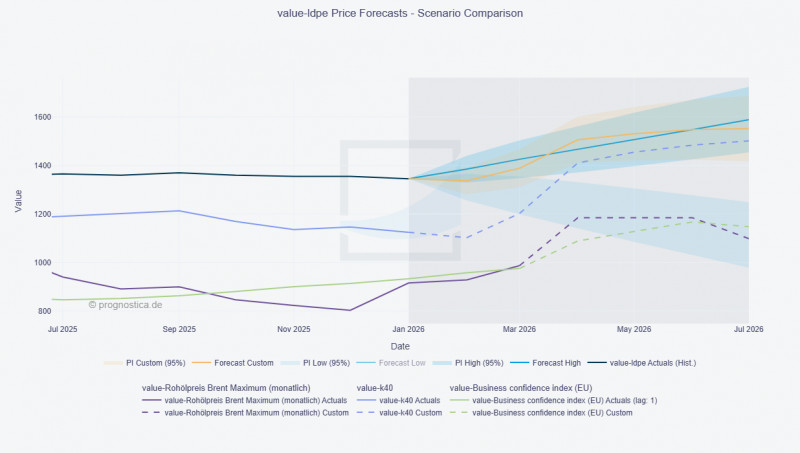Click the chart title text
This screenshot has width=800, height=453.
(x=400, y=14)
